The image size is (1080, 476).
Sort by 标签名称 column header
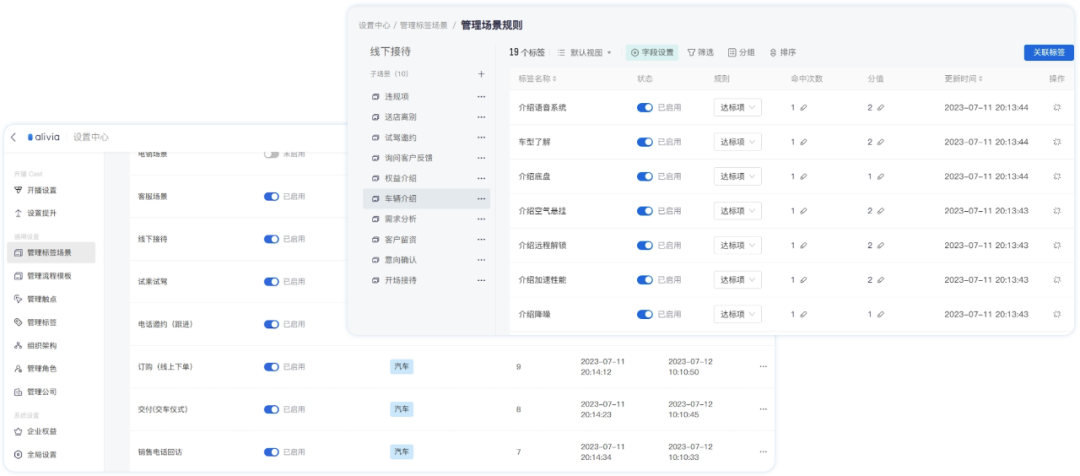(x=537, y=79)
